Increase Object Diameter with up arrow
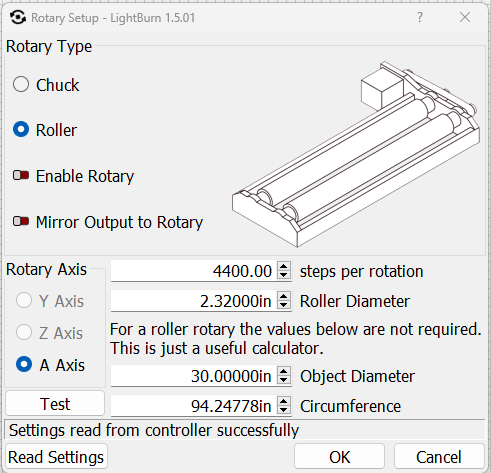 pos(284,371)
